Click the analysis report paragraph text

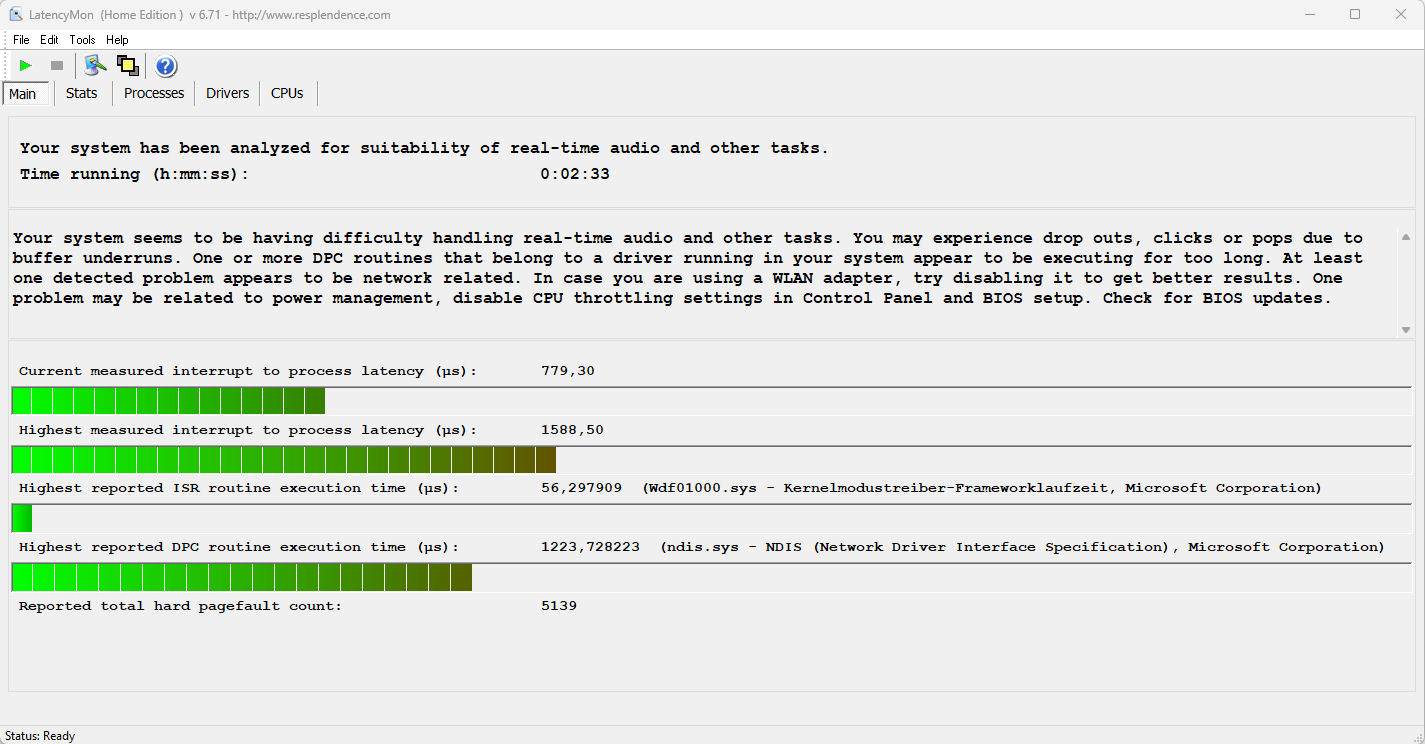[x=688, y=268]
